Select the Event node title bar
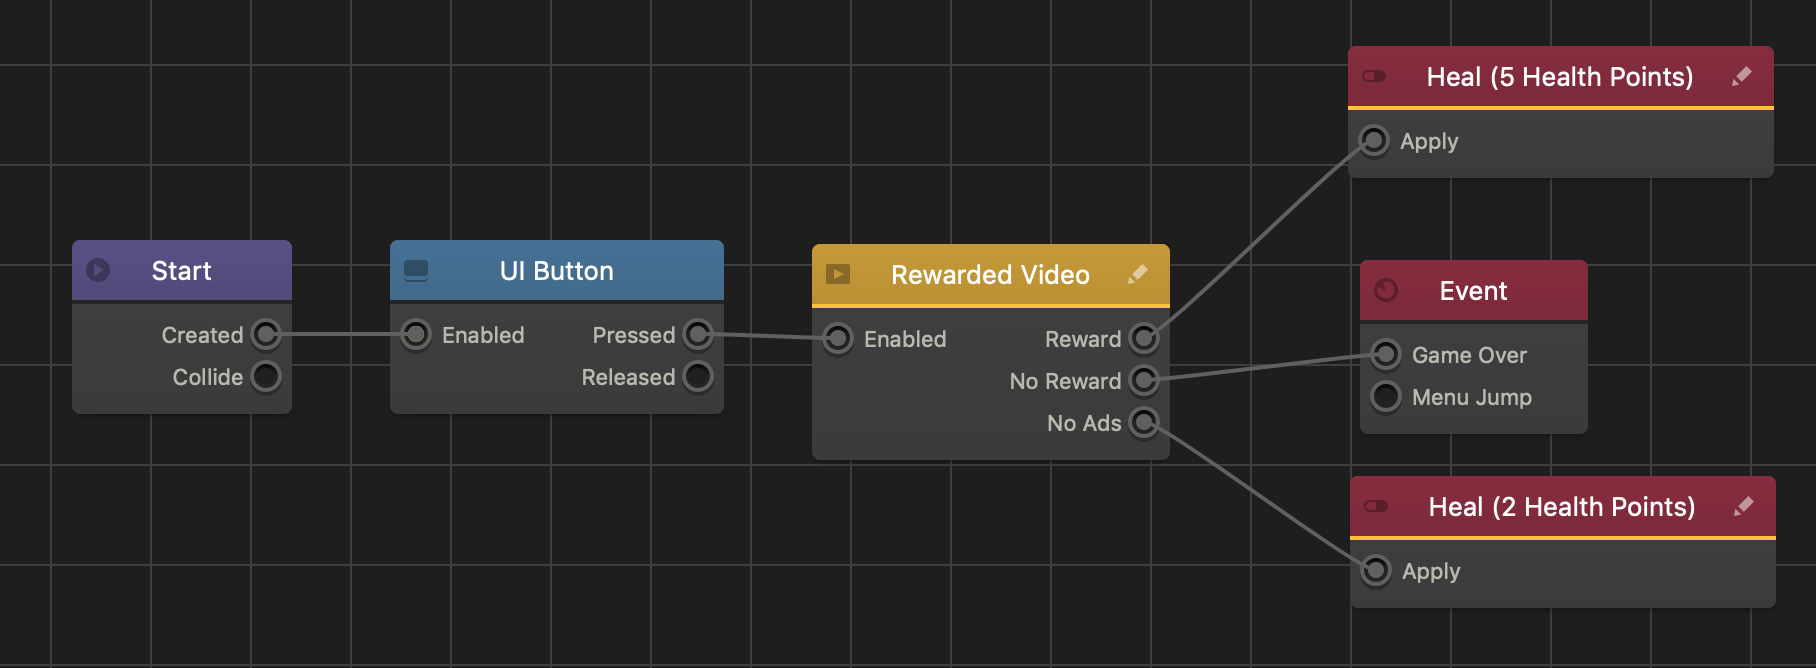Screen dimensions: 1816x668 (1473, 291)
